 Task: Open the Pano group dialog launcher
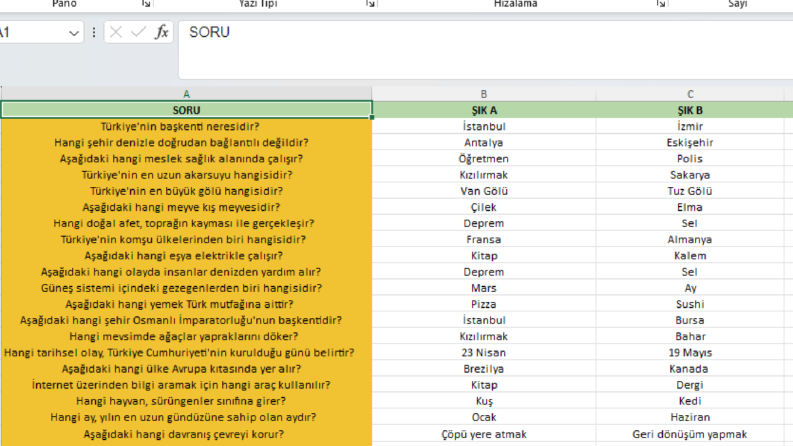[146, 4]
